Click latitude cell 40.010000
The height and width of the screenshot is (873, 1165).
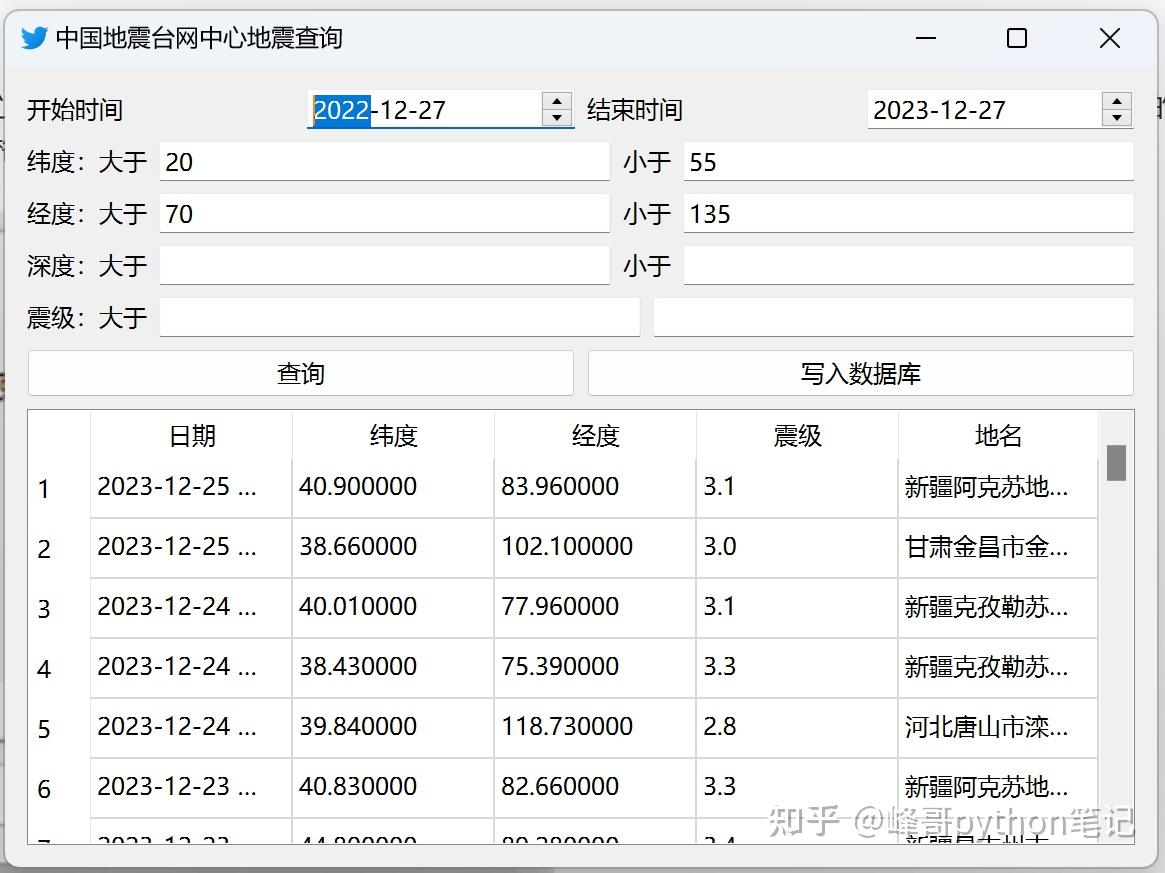(394, 608)
